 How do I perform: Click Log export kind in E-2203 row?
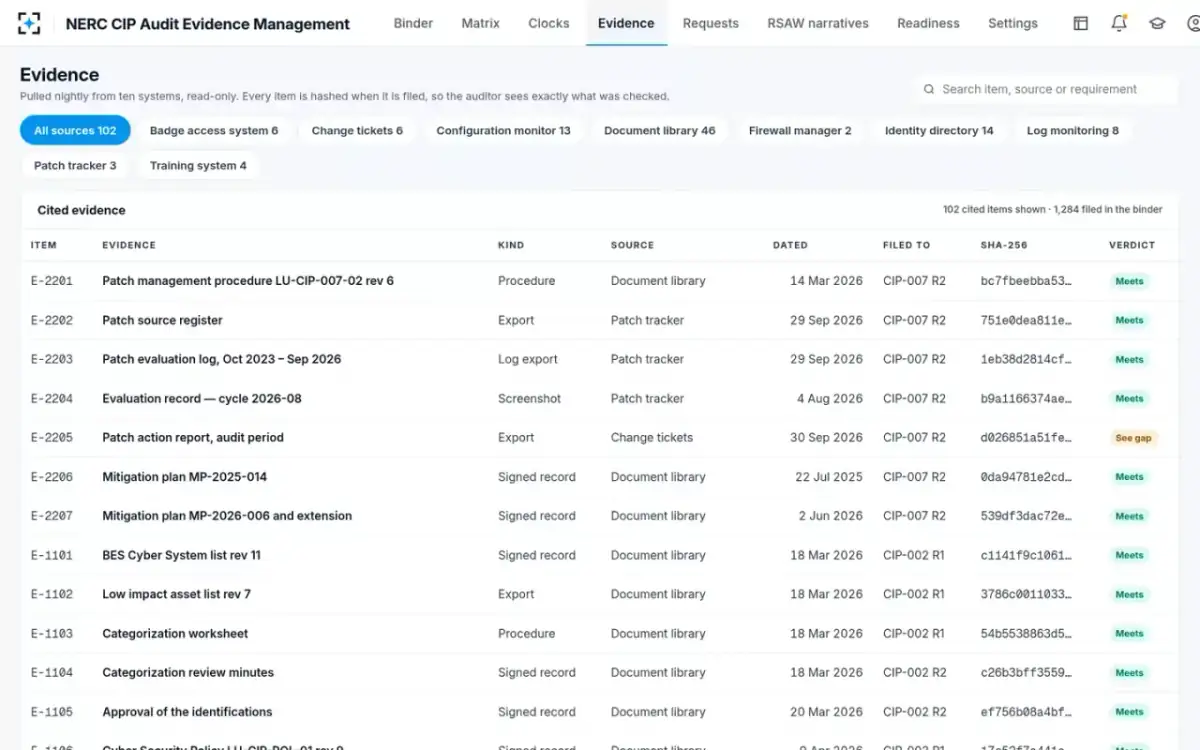coord(528,359)
